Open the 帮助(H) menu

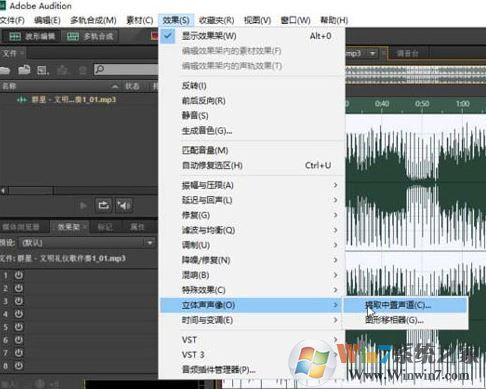click(x=334, y=20)
